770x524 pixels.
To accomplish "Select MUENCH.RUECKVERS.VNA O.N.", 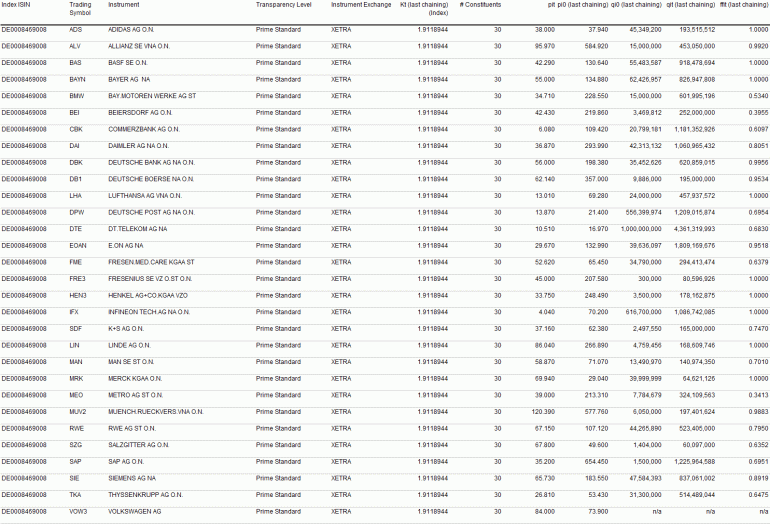I will [x=156, y=412].
